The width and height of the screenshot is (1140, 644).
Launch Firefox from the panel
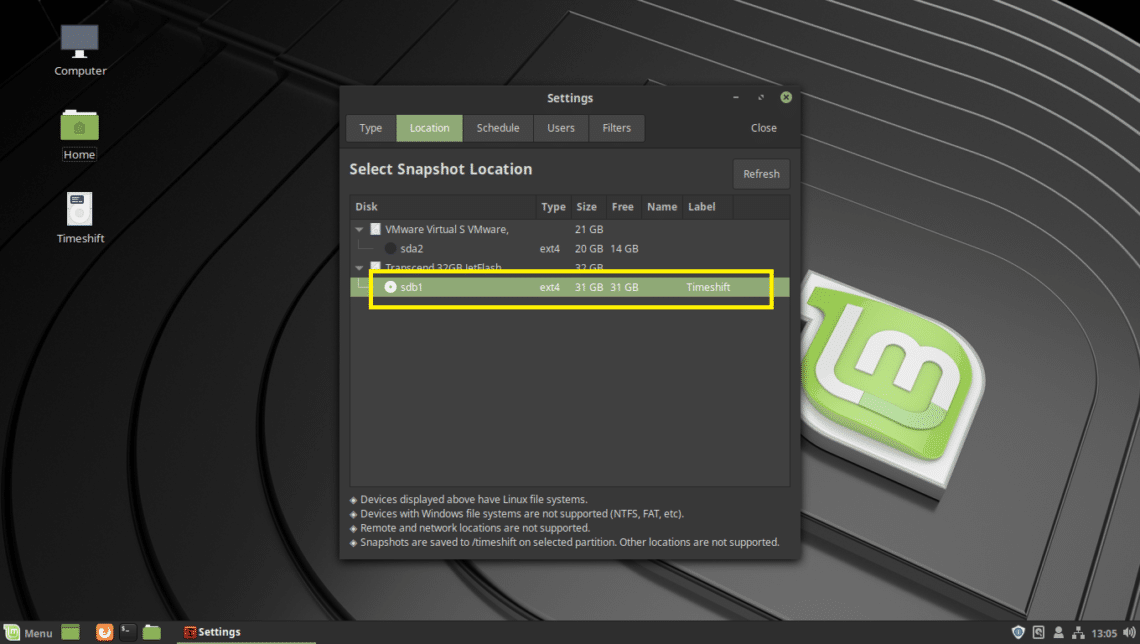105,632
